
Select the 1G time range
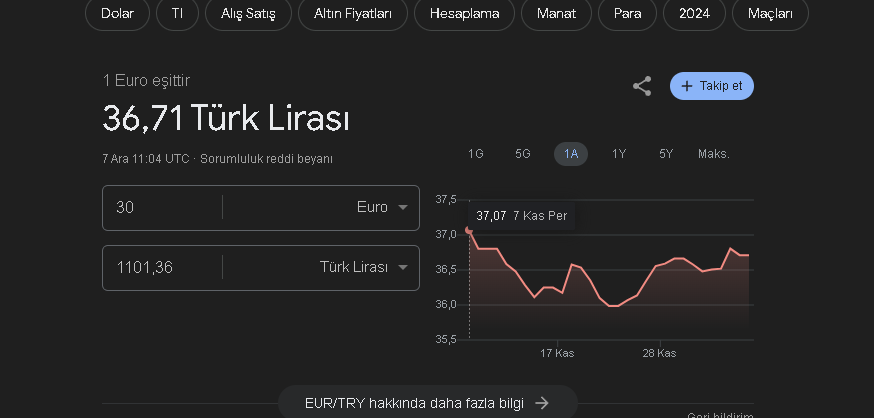pyautogui.click(x=476, y=154)
